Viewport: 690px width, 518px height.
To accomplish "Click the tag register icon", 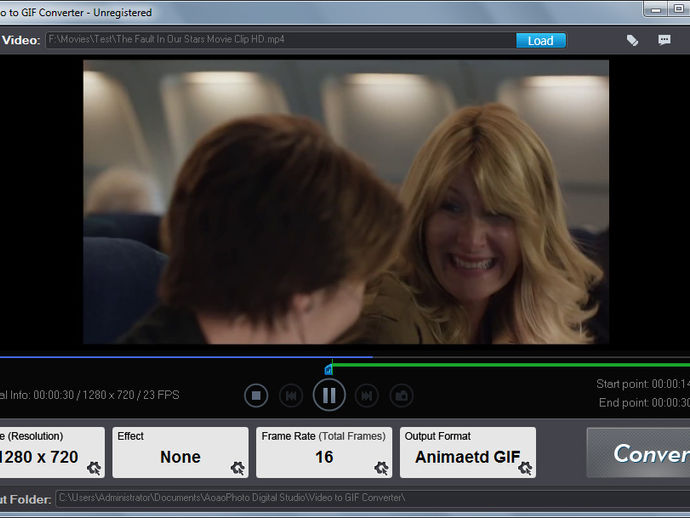I will 632,40.
